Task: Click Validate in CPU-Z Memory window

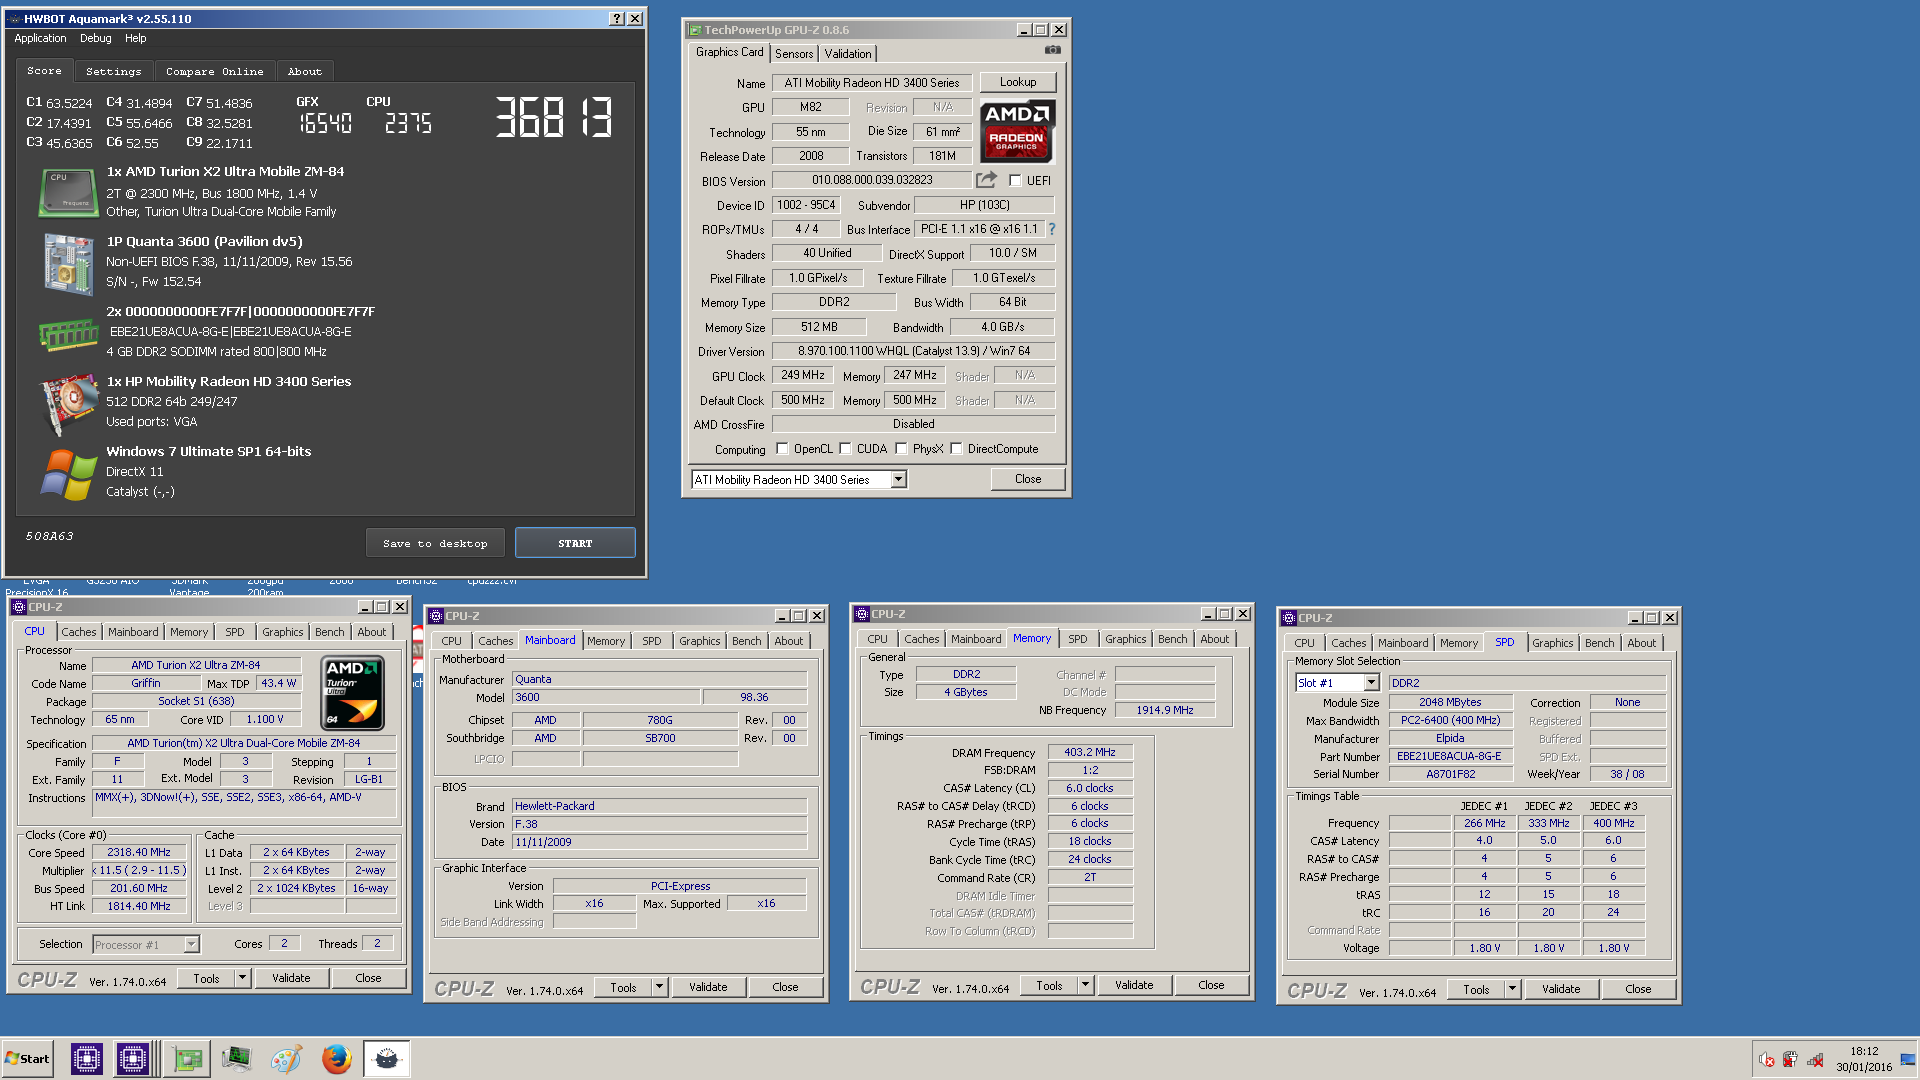Action: point(1134,985)
